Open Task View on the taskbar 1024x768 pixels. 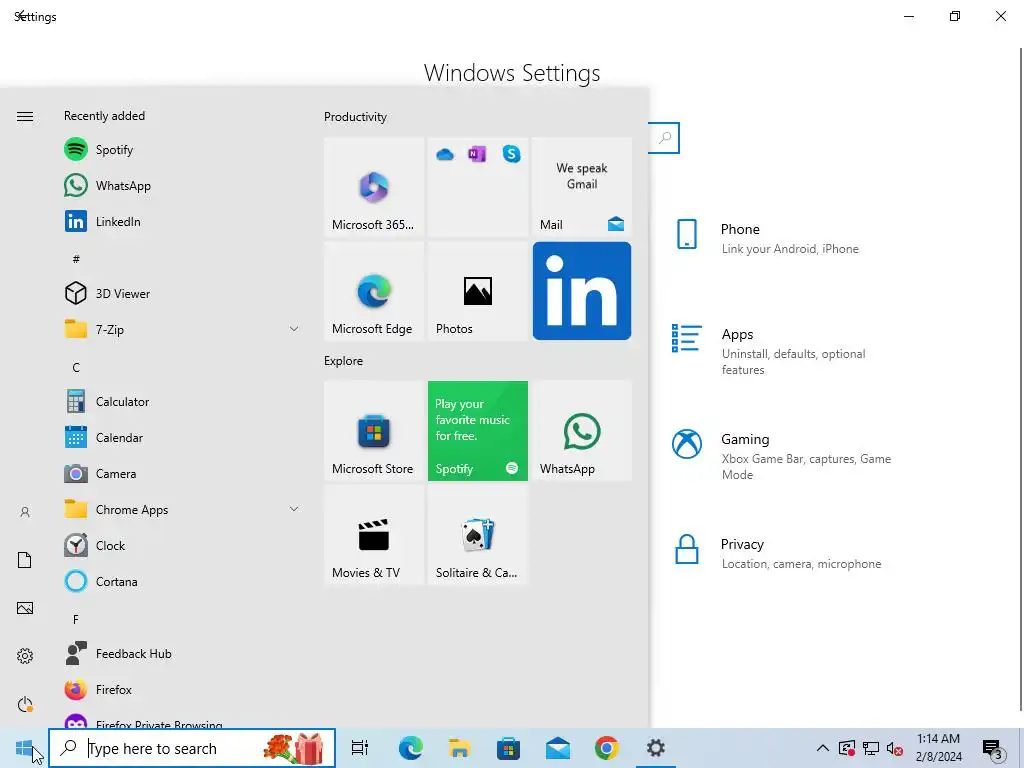point(360,748)
